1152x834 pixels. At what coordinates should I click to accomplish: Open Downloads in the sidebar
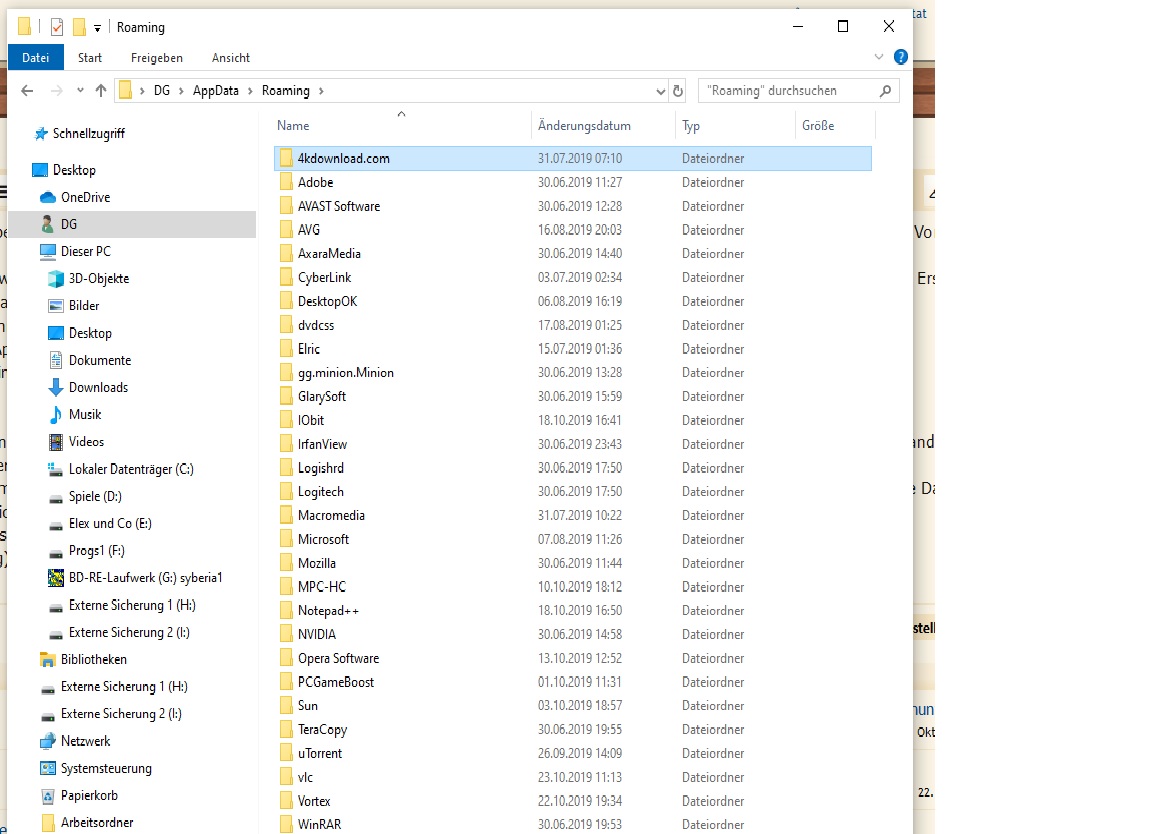click(x=98, y=387)
